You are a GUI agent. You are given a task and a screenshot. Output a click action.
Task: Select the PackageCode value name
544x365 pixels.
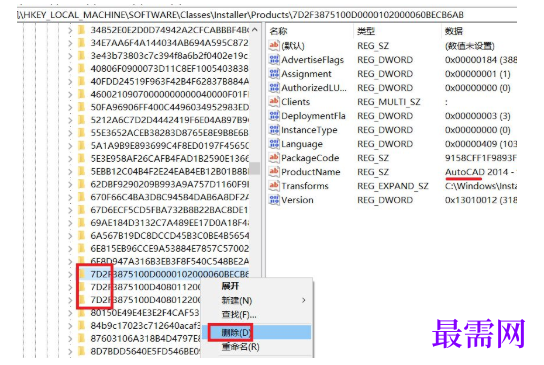click(310, 158)
